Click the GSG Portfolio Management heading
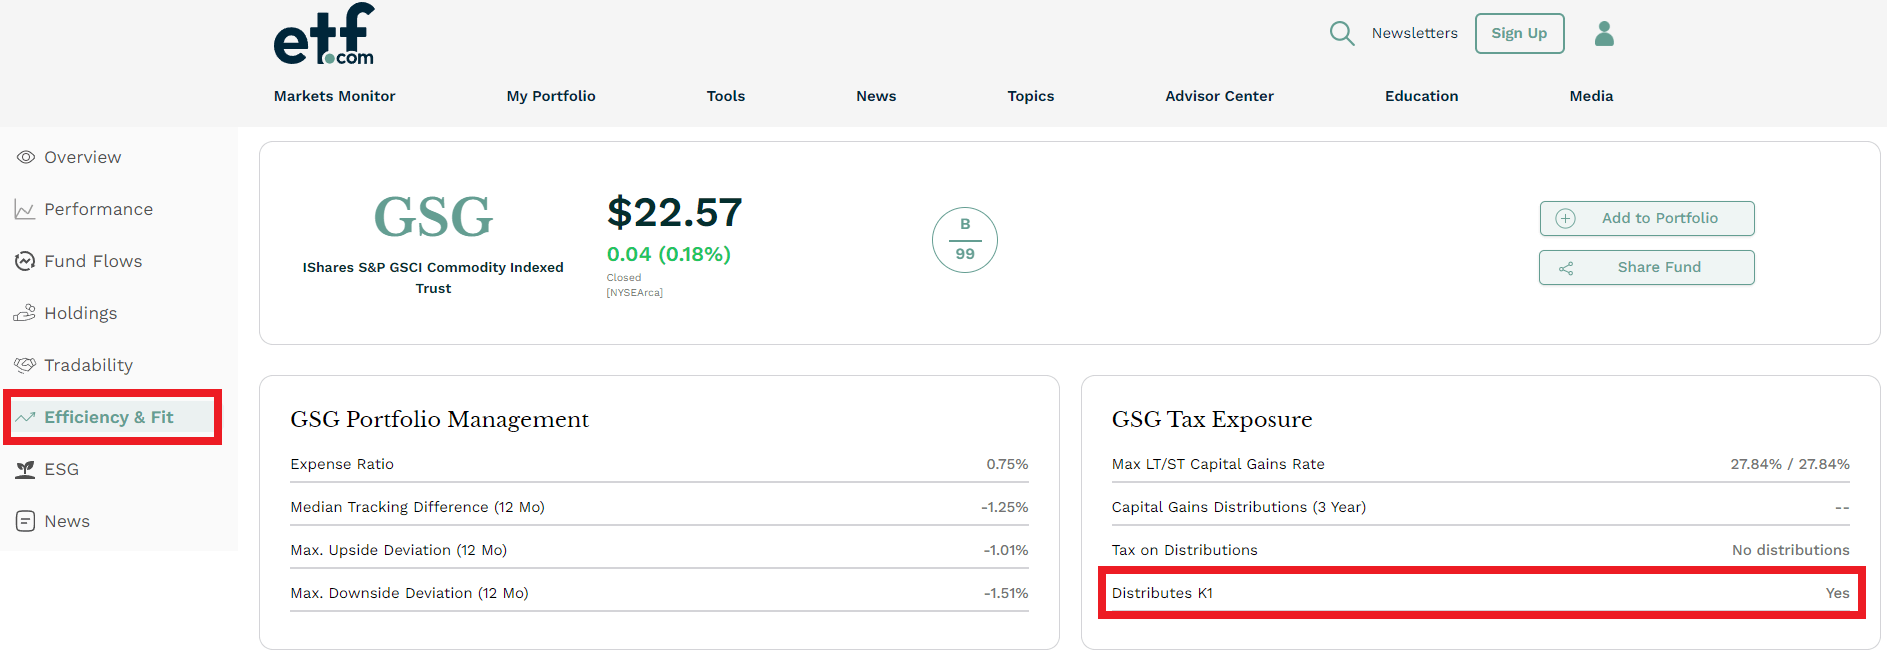The height and width of the screenshot is (659, 1887). (x=440, y=419)
